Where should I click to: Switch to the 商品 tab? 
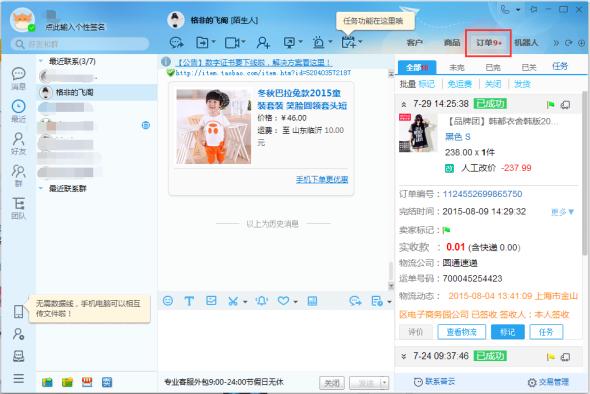coord(452,43)
